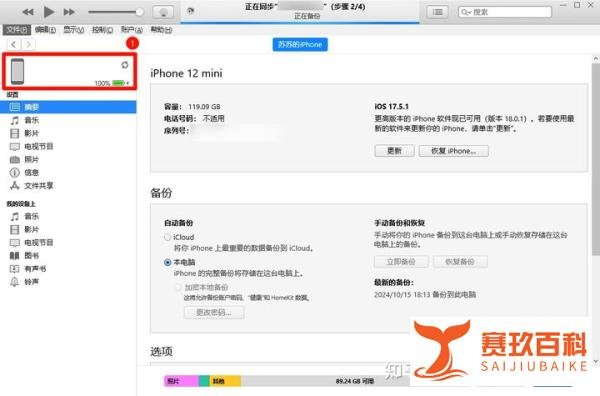This screenshot has width=600, height=396.
Task: Click the 89.24 GB 可用 free space bar
Action: click(325, 381)
